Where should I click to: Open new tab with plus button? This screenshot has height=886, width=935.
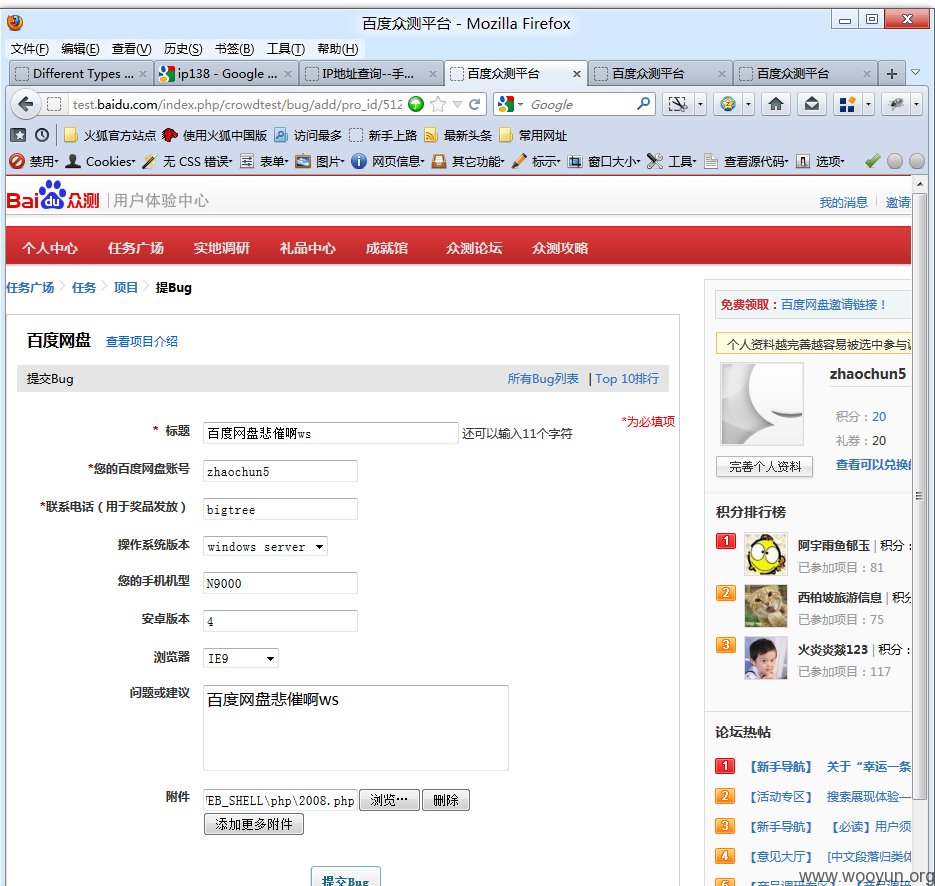(x=891, y=73)
